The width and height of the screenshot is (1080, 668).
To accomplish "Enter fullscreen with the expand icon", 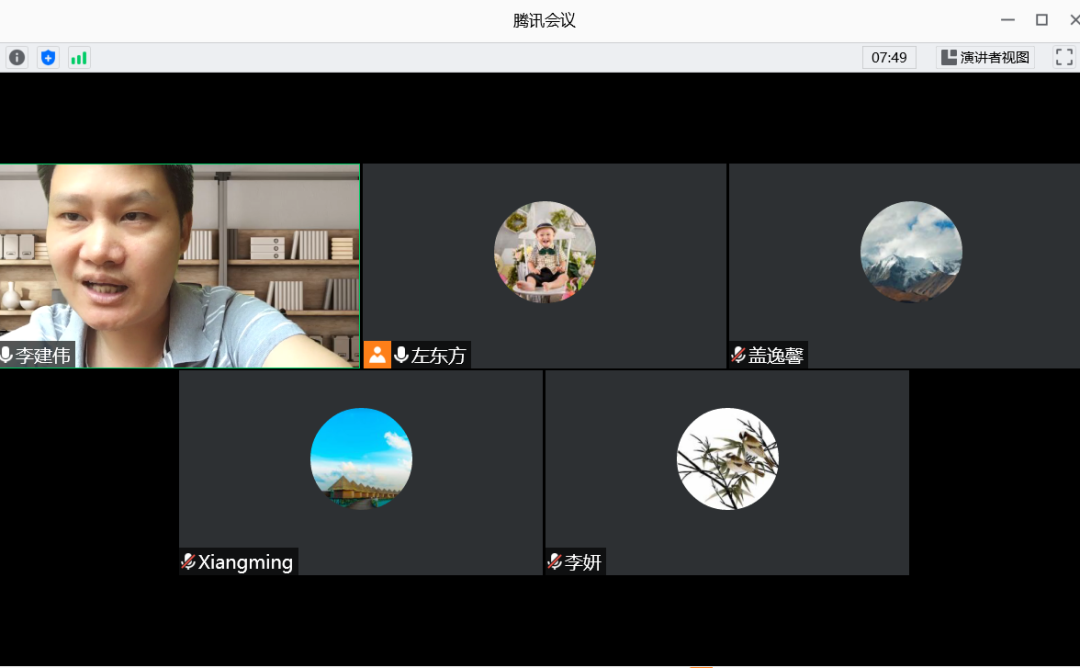I will pos(1064,58).
